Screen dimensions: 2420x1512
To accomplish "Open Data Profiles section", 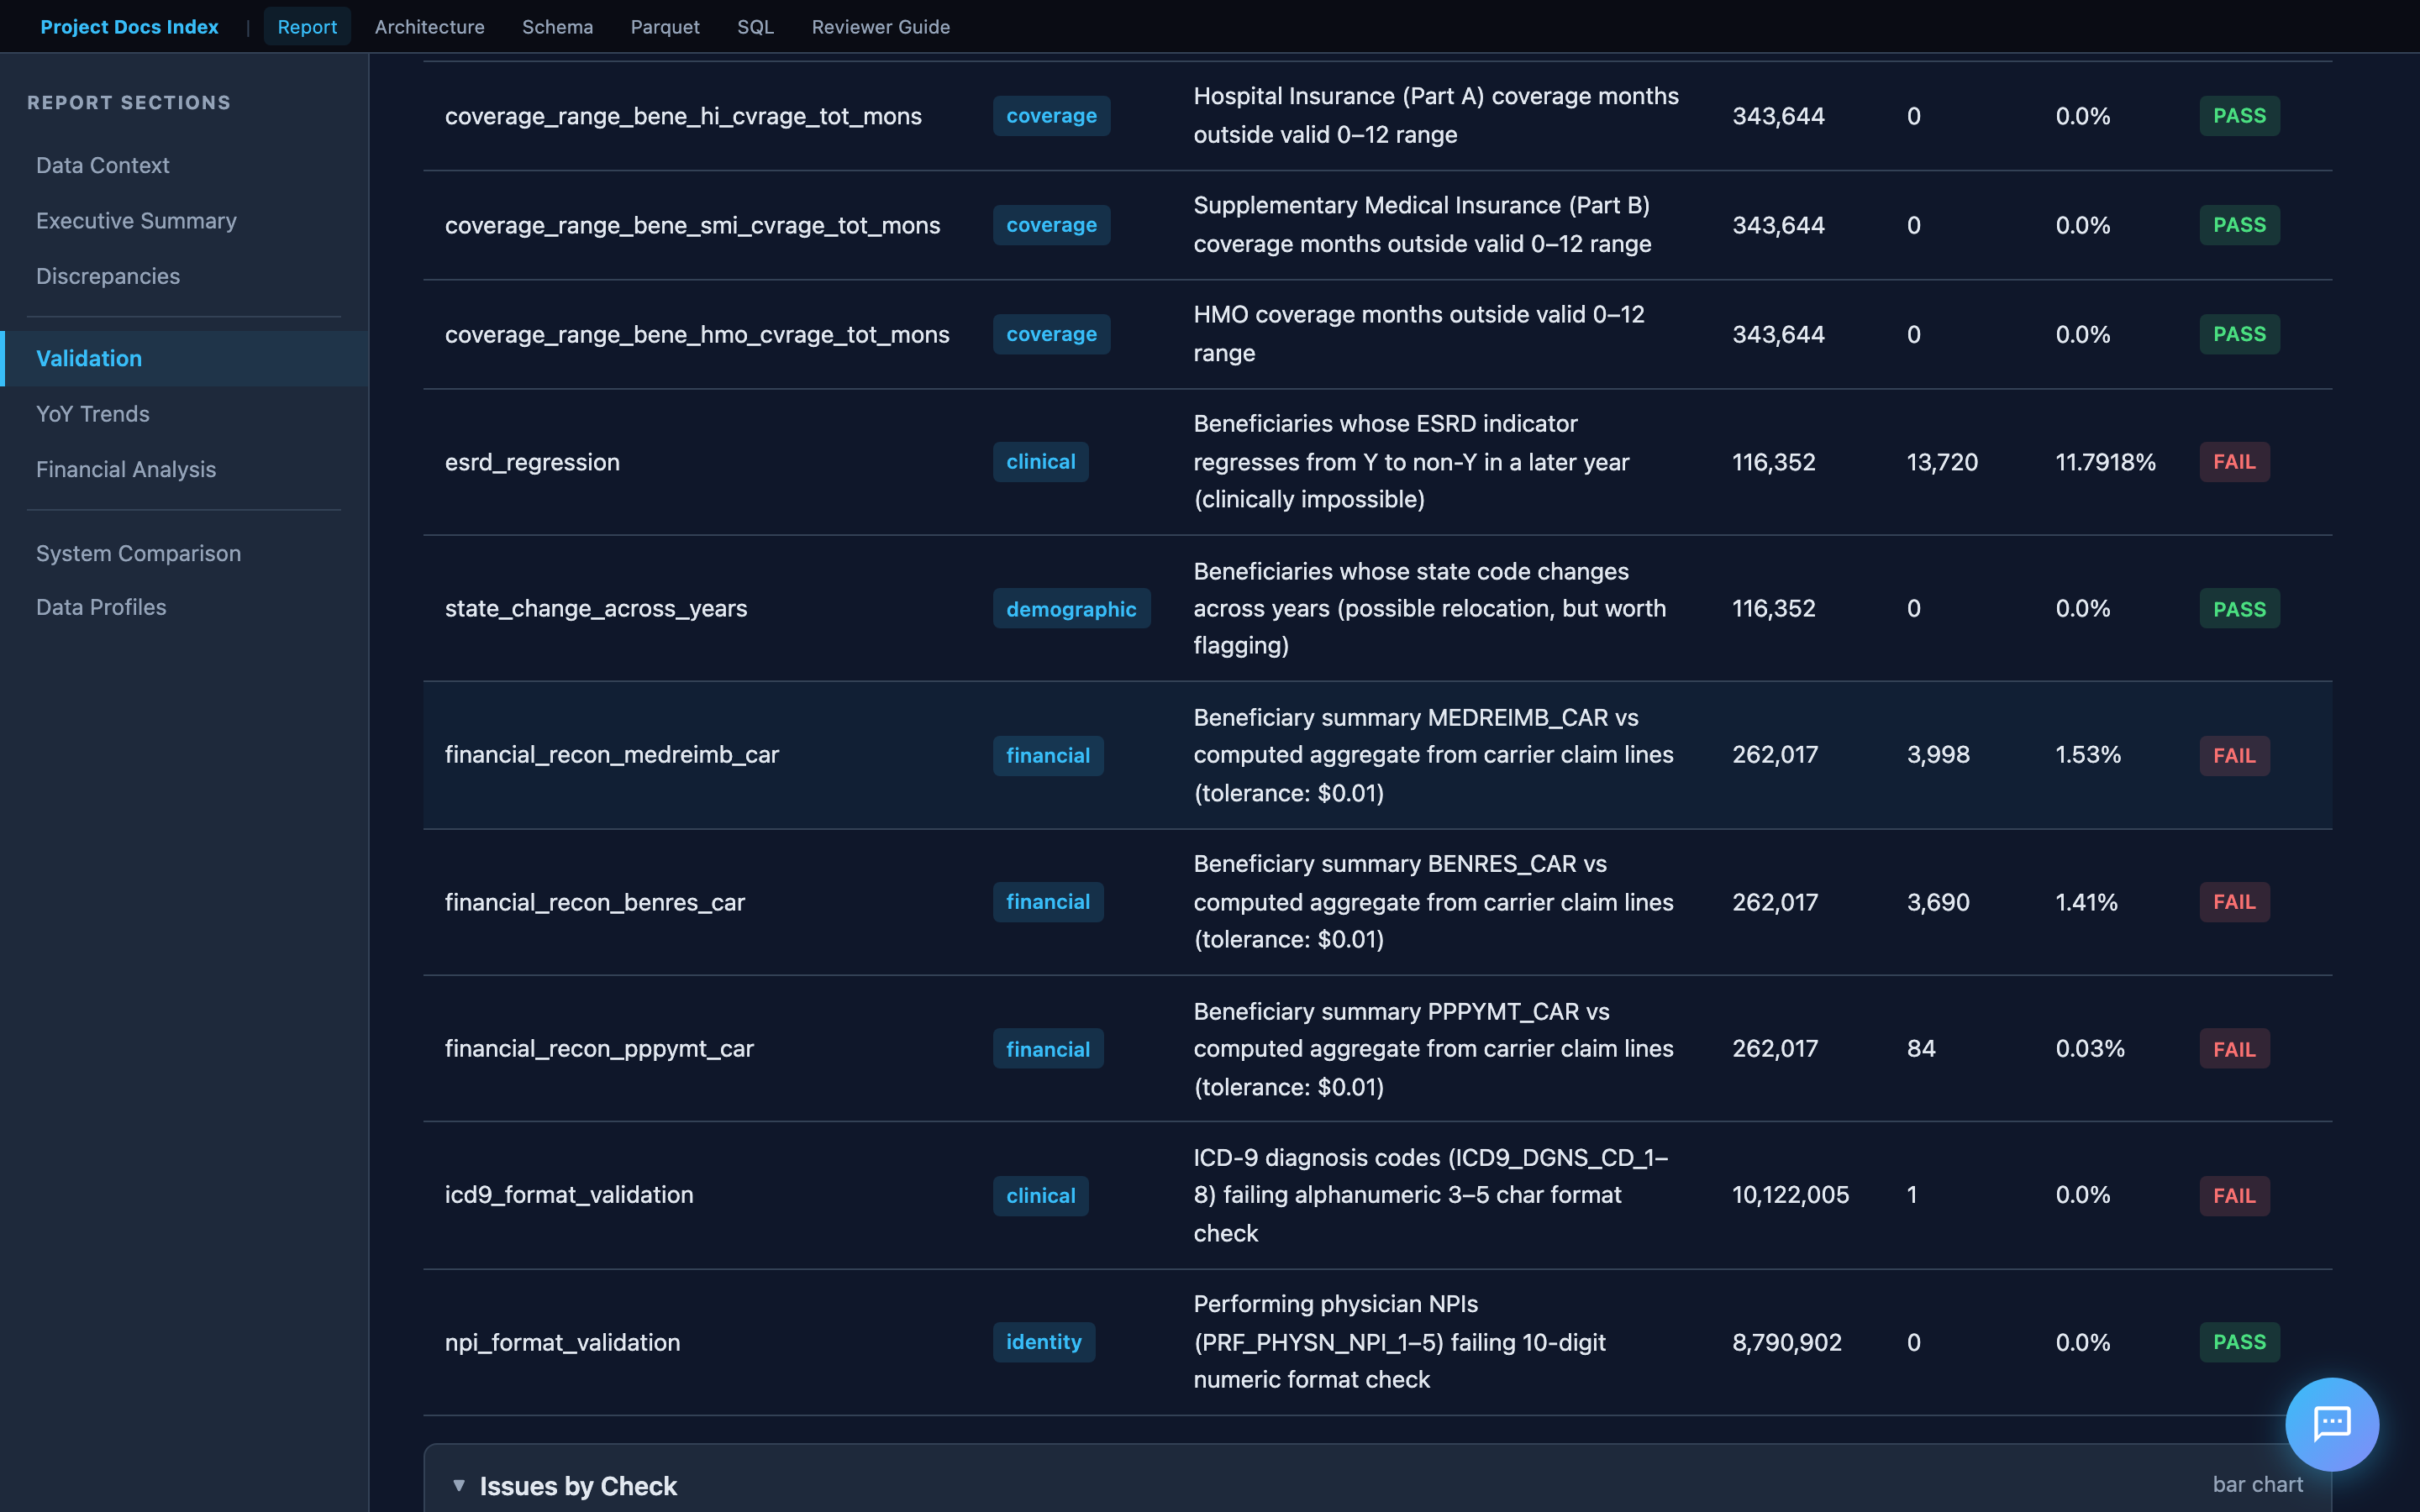I will click(101, 607).
